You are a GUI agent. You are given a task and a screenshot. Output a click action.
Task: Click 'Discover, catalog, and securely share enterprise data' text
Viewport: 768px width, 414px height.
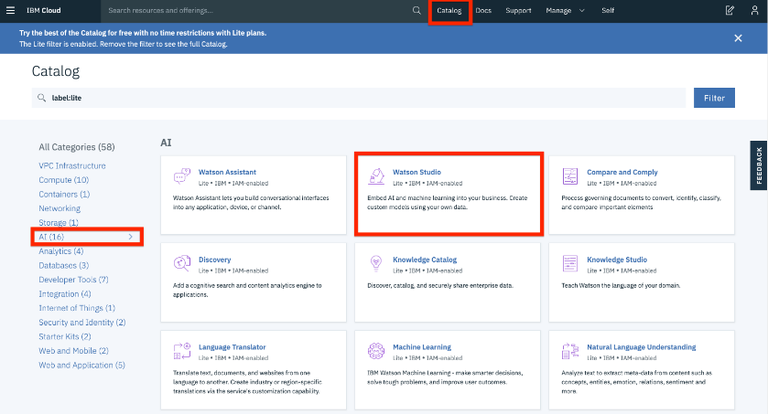(x=440, y=285)
